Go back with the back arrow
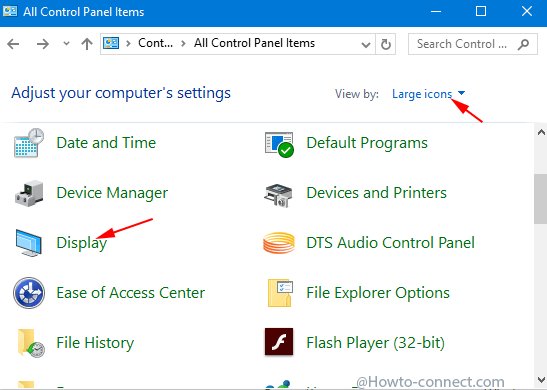This screenshot has height=390, width=547. point(13,44)
